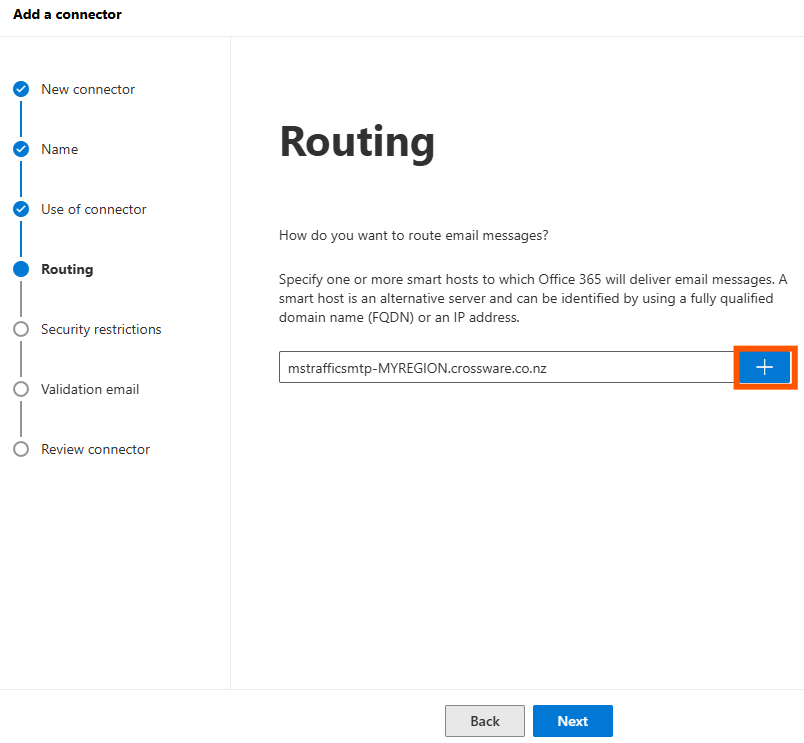Click the empty circle beside Security restrictions
Screen dimensions: 804x743
click(21, 329)
